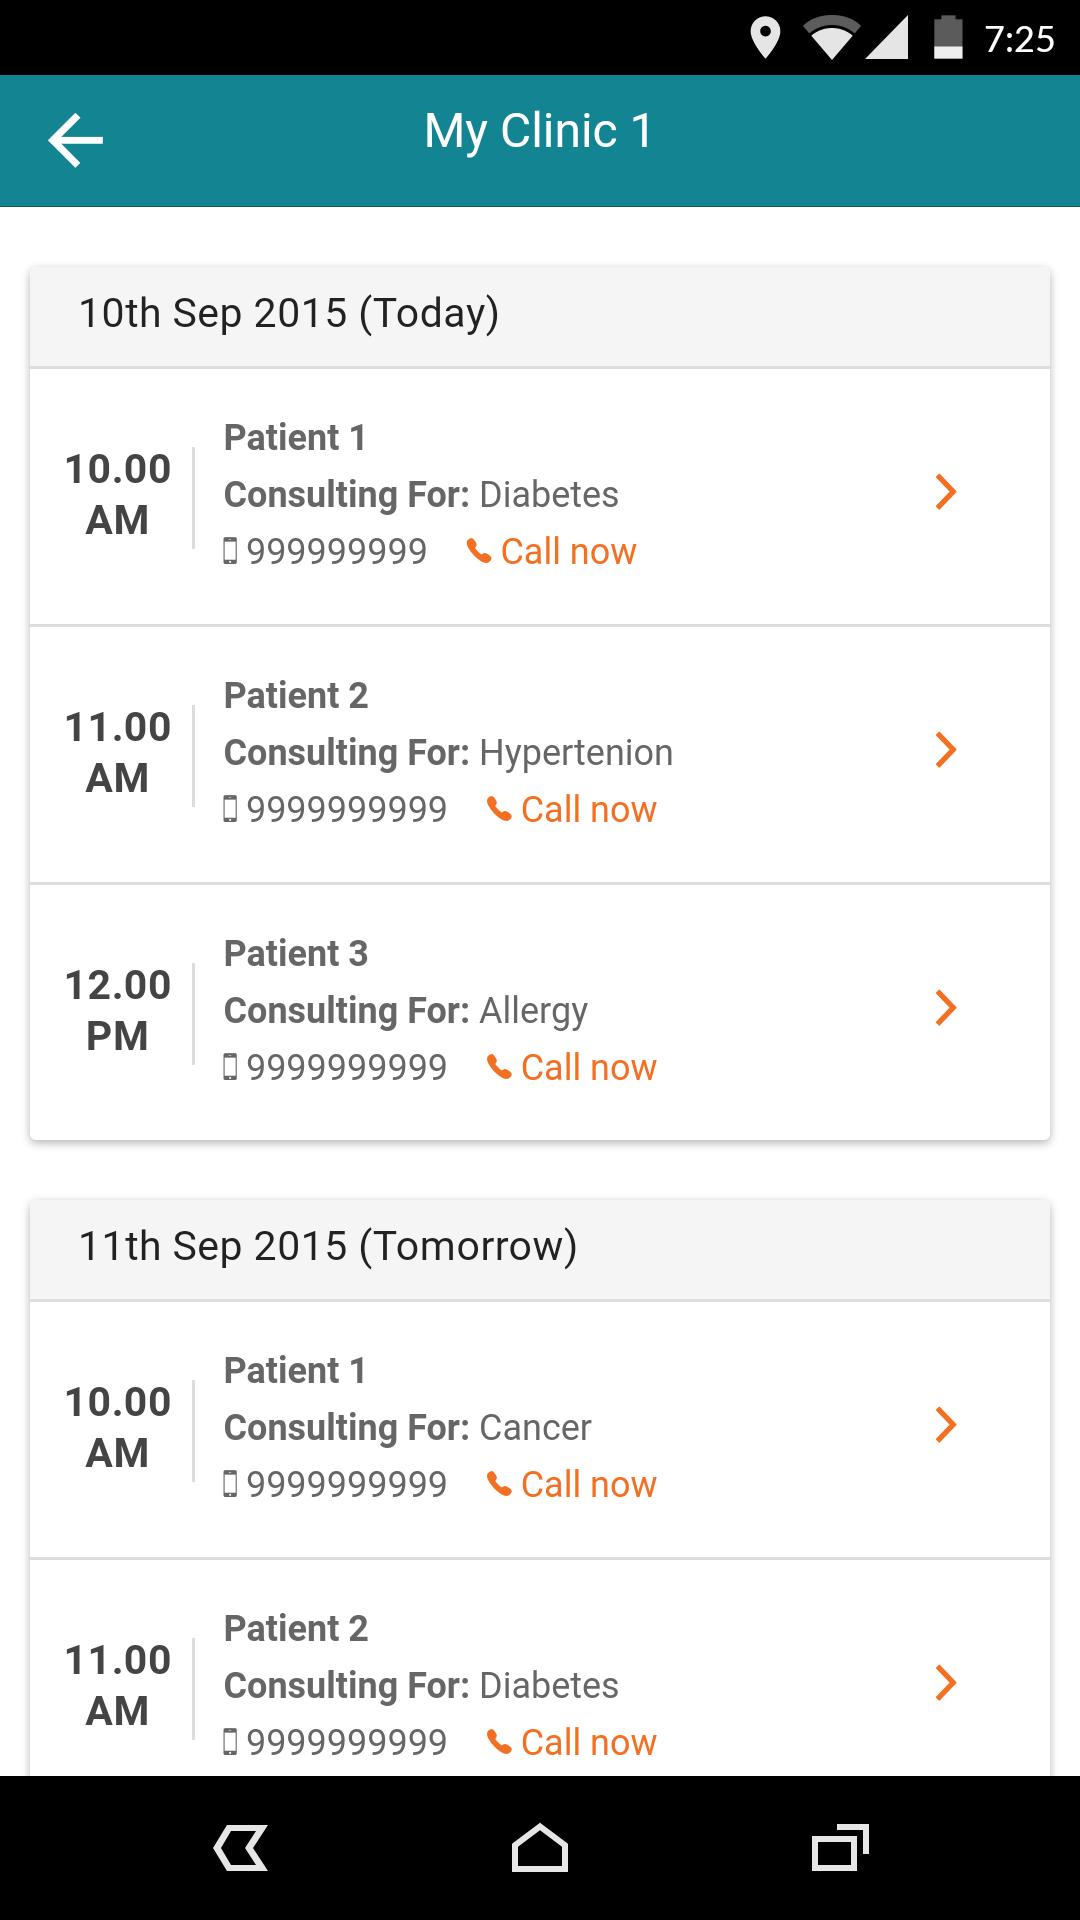Tap Patient 3 name in today's list
Image resolution: width=1080 pixels, height=1920 pixels.
pos(296,953)
